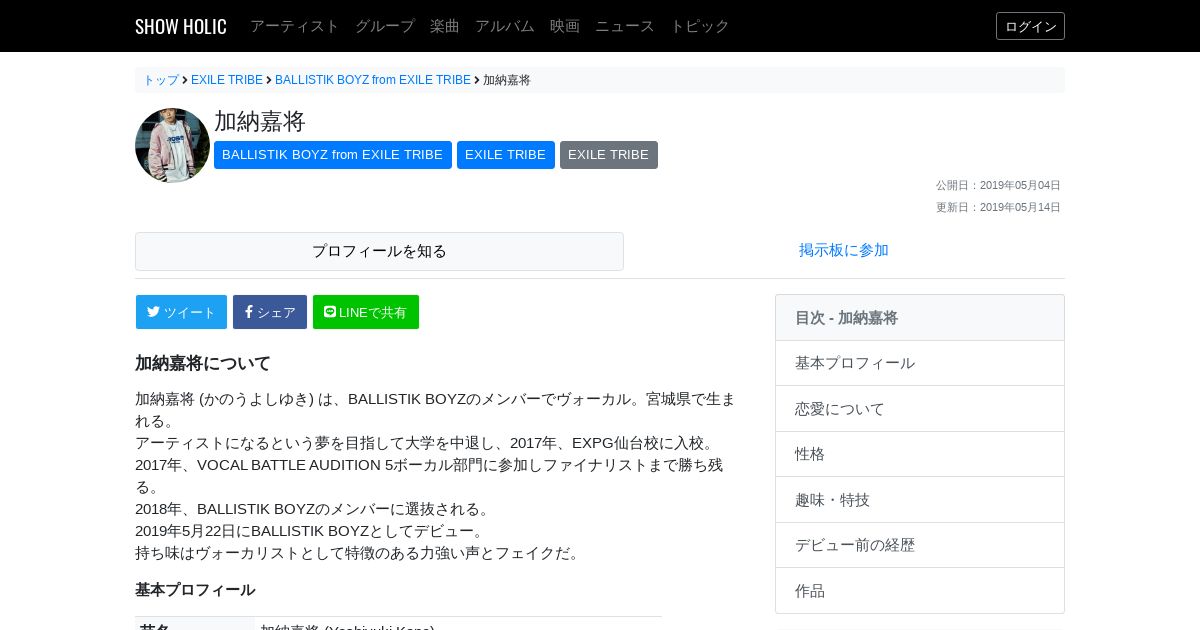Click the line starting 持ち味はヴォーカリスト

coord(360,553)
